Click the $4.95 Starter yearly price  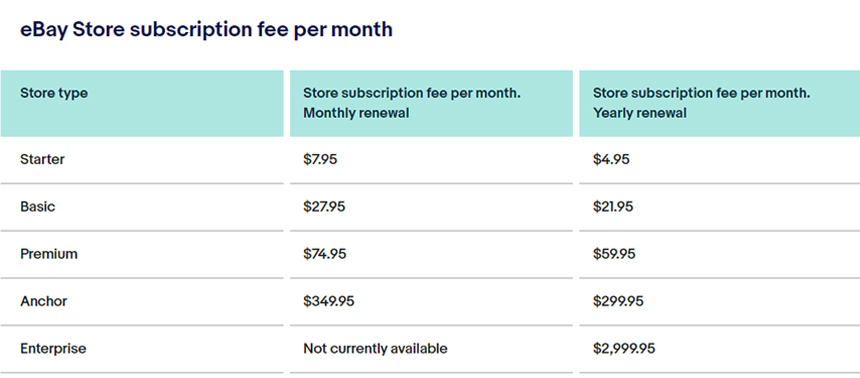click(611, 159)
